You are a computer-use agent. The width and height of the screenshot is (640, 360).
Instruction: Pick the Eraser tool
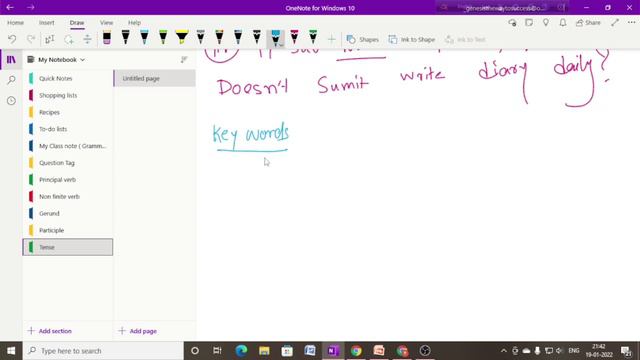coord(107,38)
